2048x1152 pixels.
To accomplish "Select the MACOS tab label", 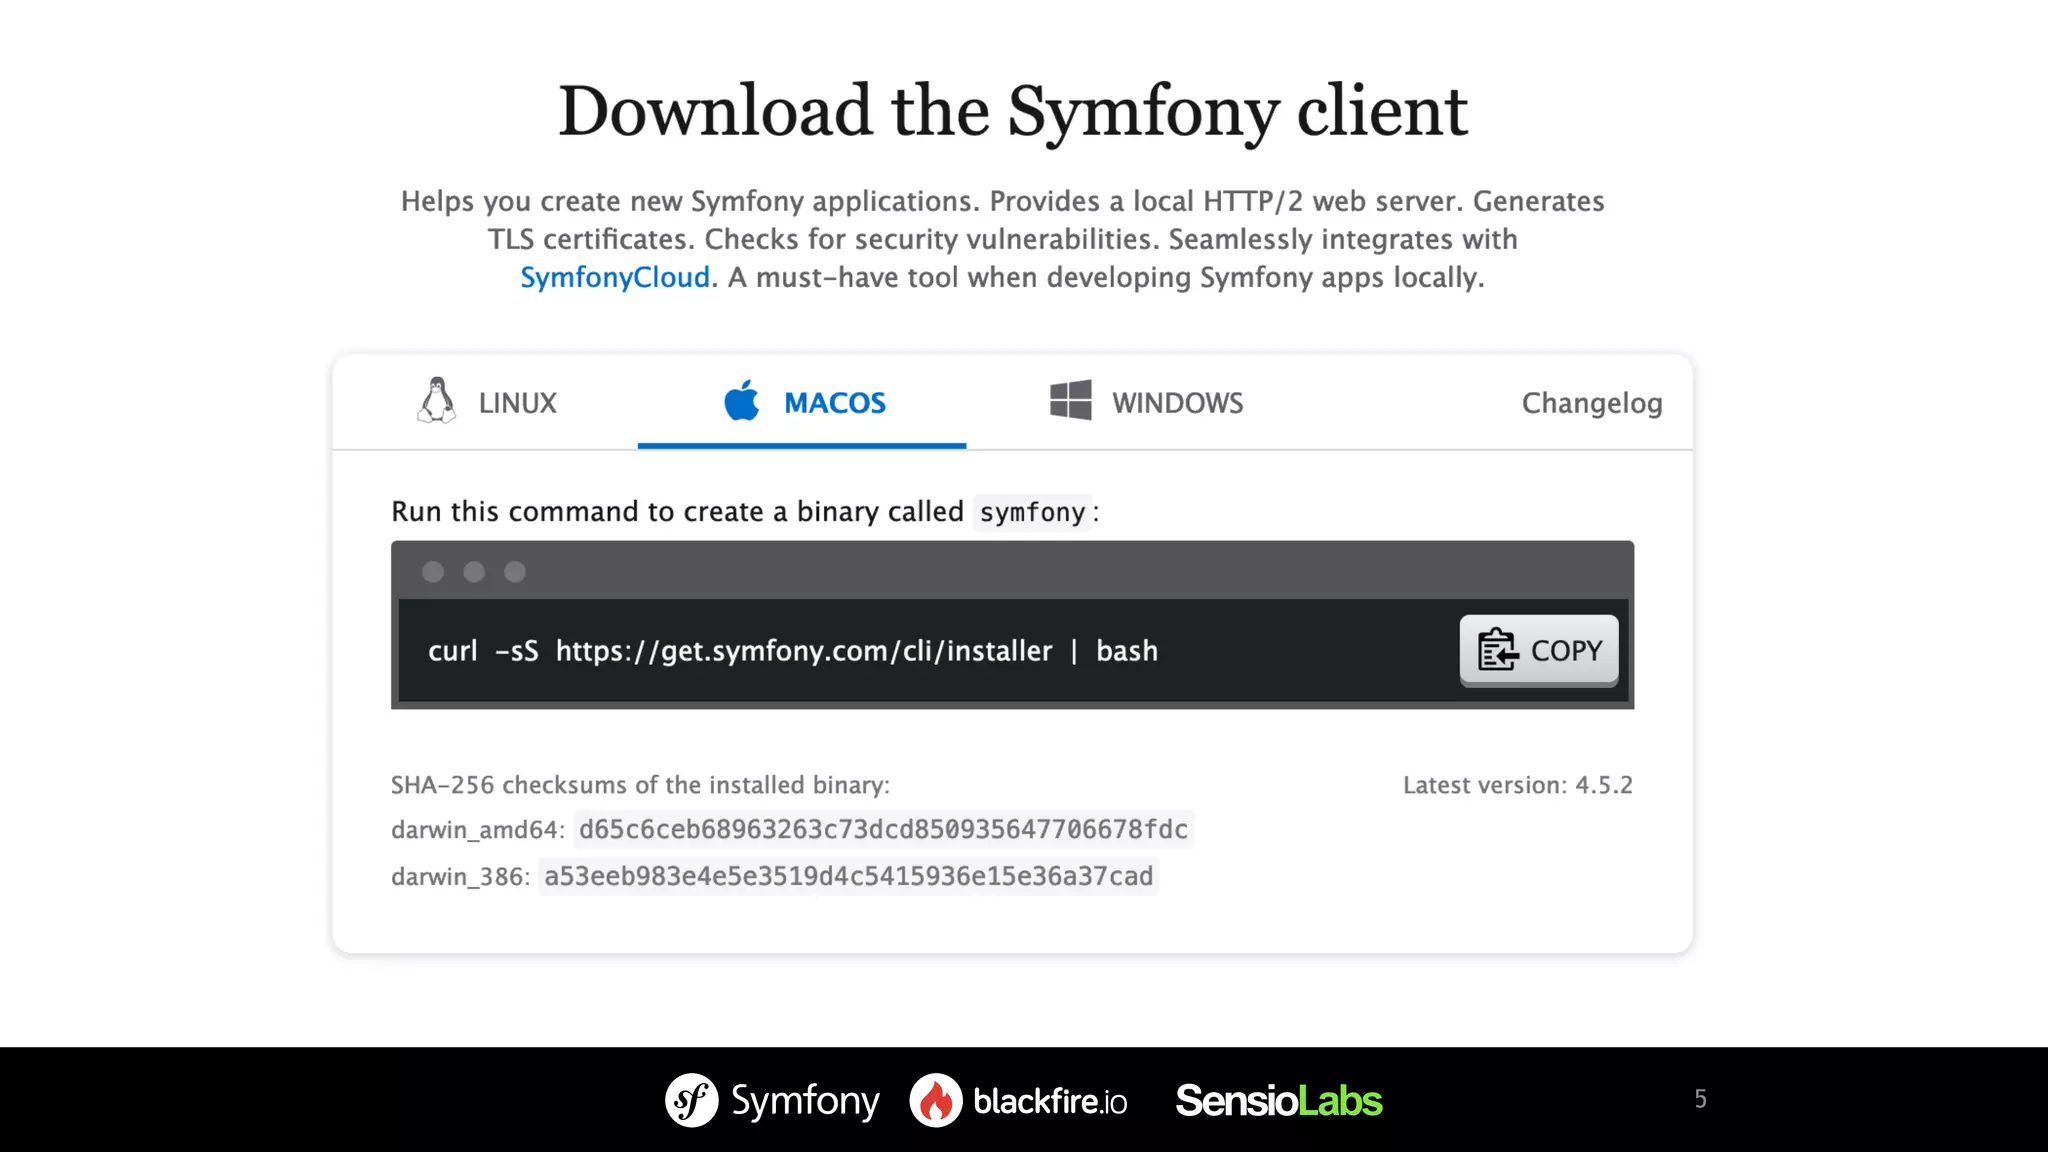I will pyautogui.click(x=834, y=403).
